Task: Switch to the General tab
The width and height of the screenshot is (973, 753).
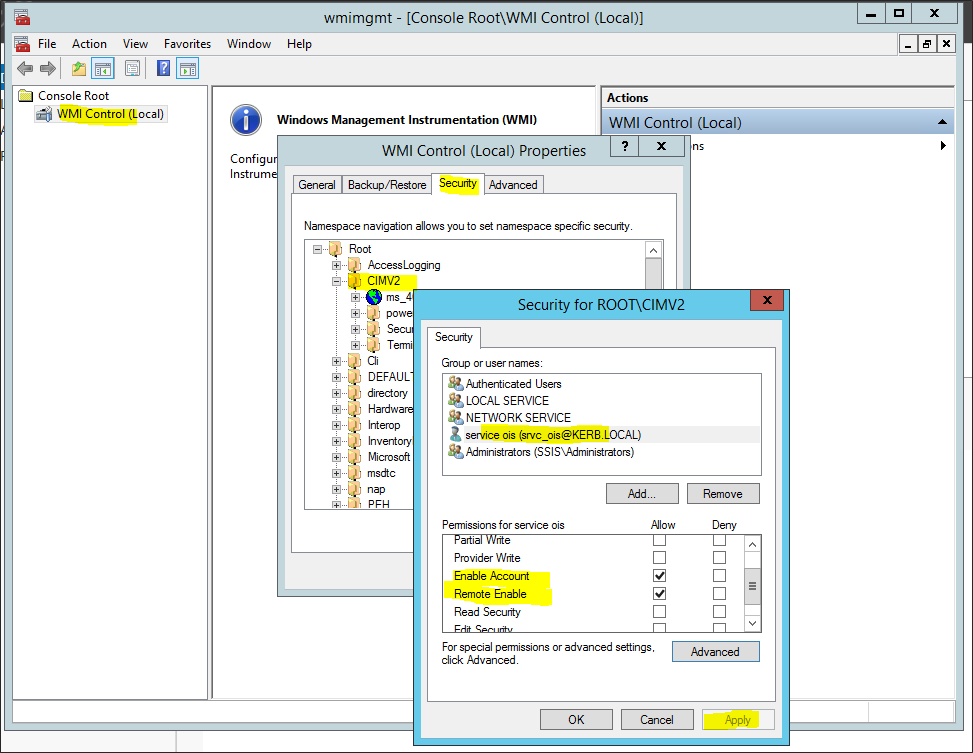Action: point(316,185)
